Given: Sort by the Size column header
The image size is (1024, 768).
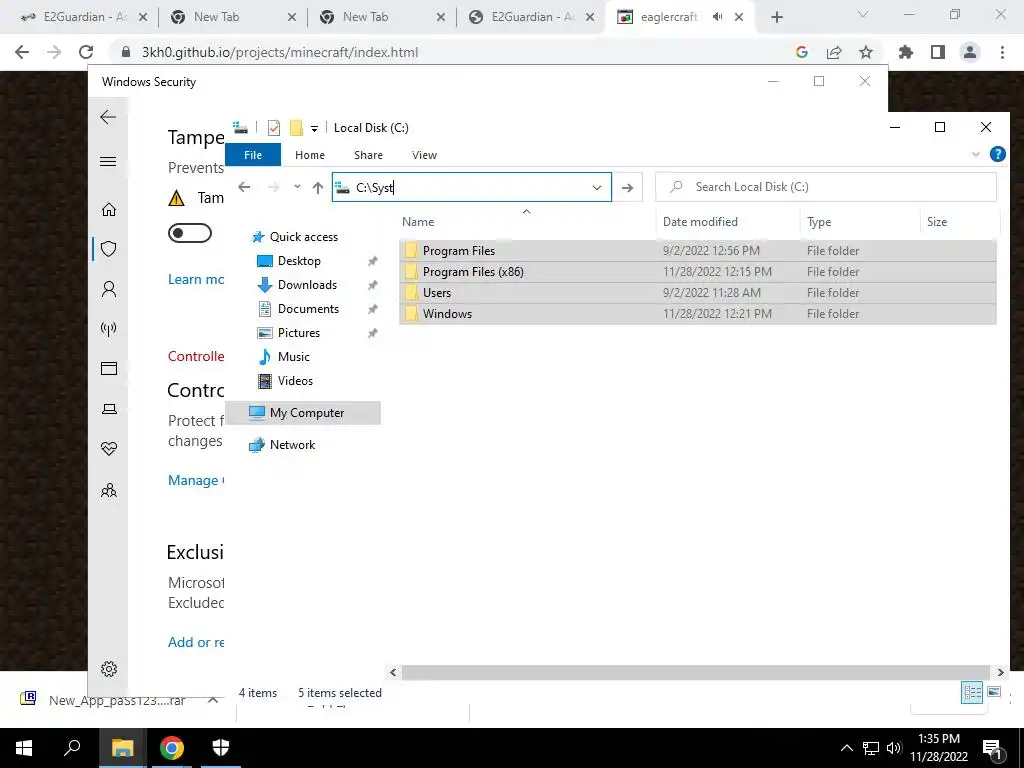Looking at the screenshot, I should coord(958,221).
